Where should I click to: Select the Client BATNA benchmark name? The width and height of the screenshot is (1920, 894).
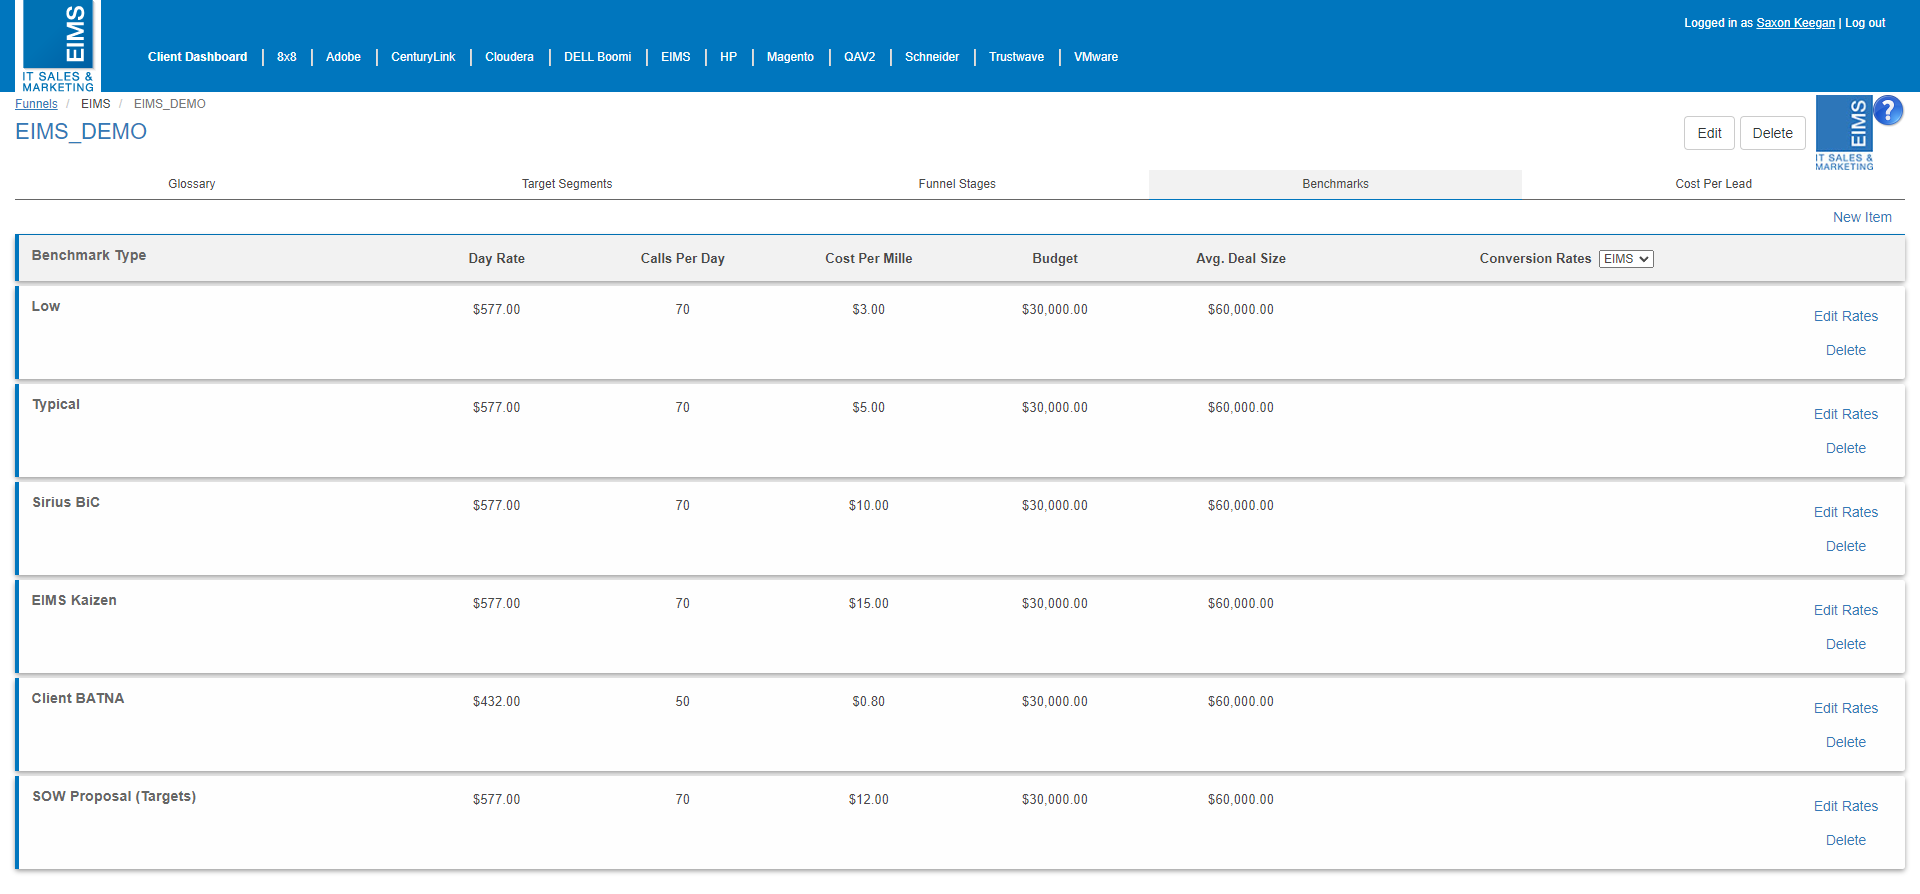(78, 698)
